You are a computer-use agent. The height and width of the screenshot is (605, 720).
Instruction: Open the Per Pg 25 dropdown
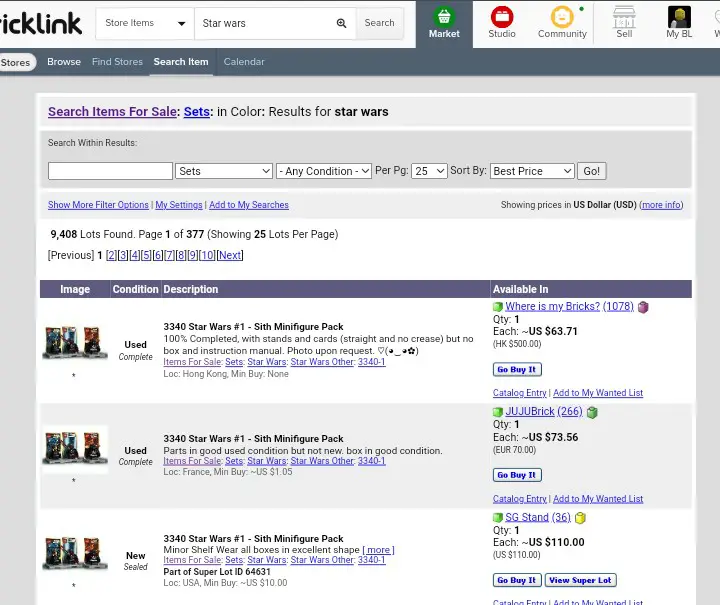pyautogui.click(x=429, y=171)
